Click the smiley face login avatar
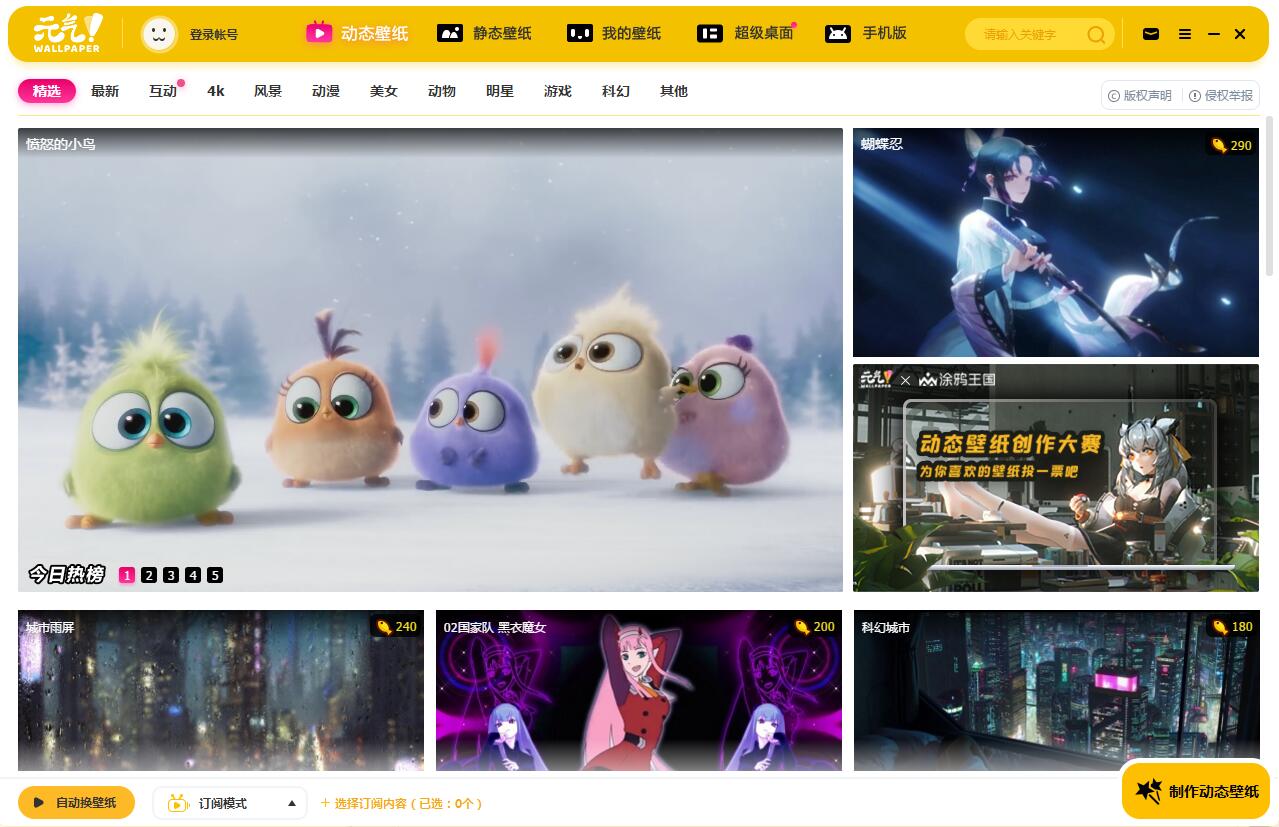The image size is (1279, 827). (159, 34)
